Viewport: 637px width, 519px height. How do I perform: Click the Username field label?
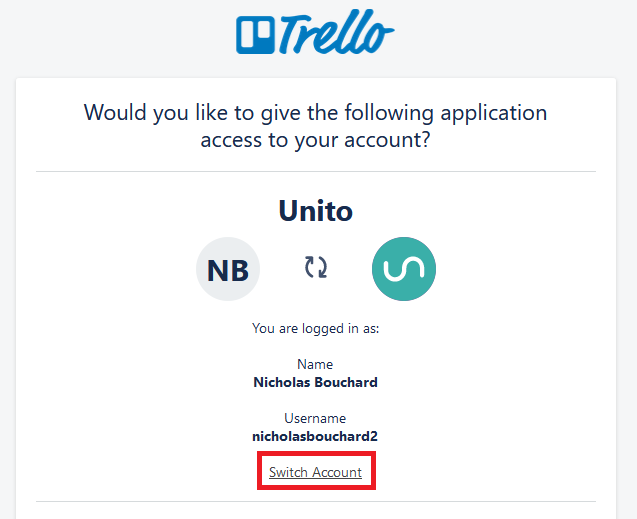315,418
